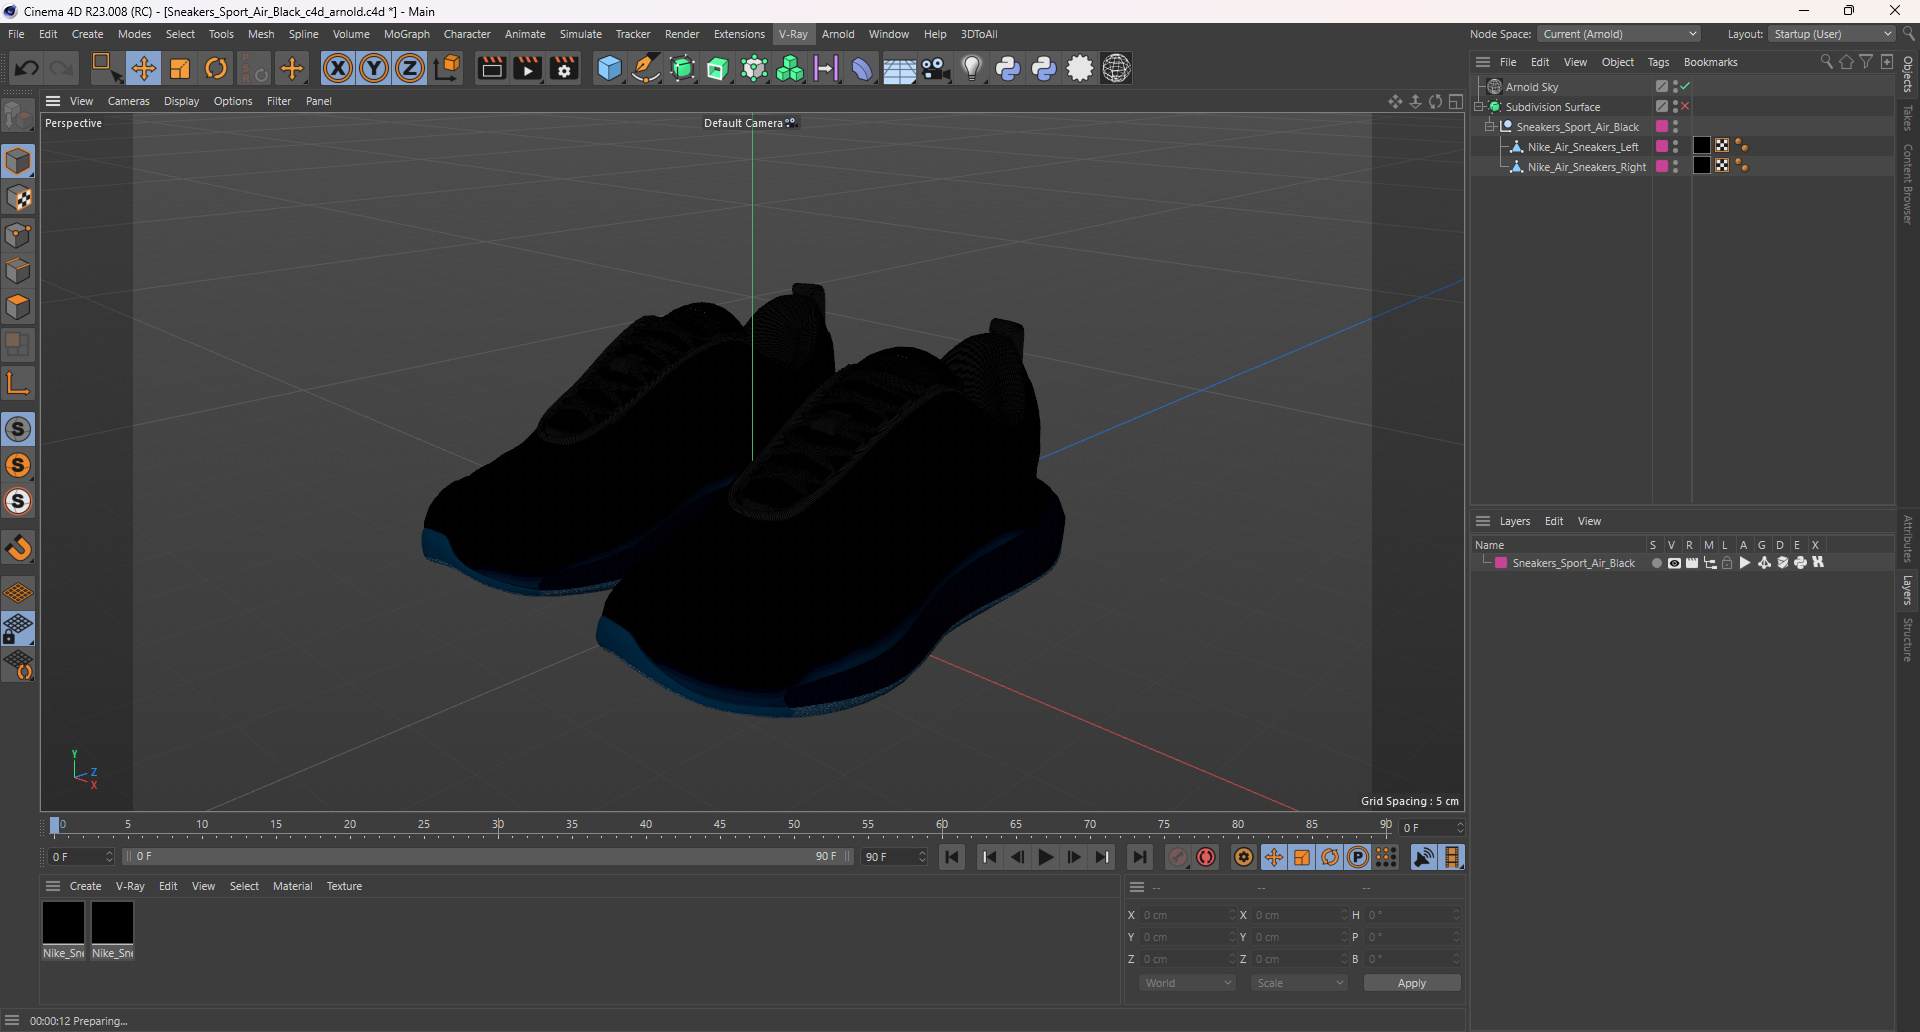The height and width of the screenshot is (1032, 1920).
Task: Click the Coordinate System icon
Action: 448,68
